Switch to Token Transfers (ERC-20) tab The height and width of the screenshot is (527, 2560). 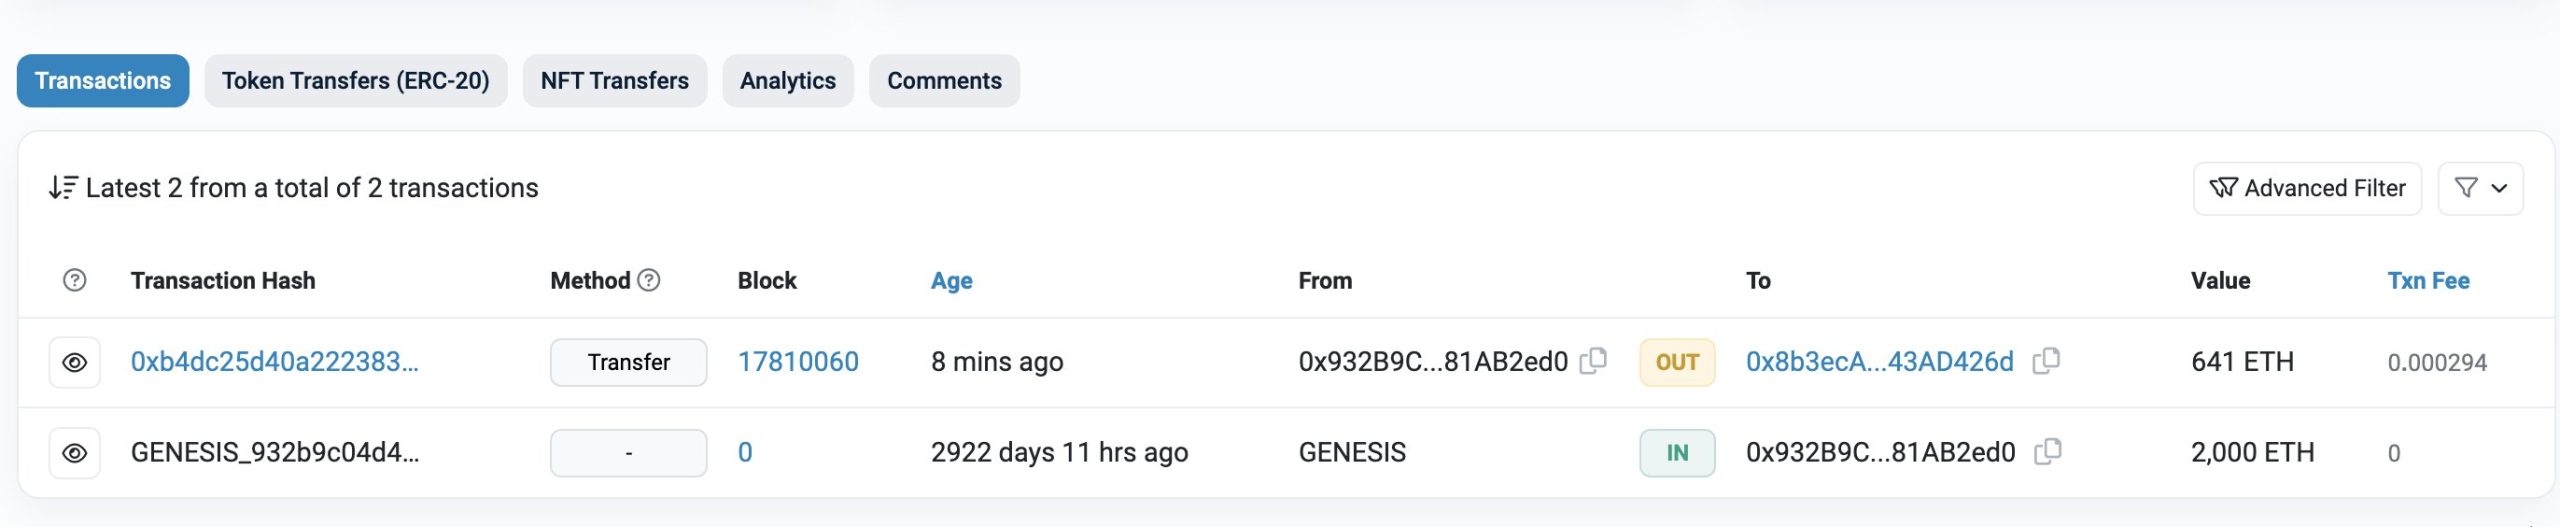(x=355, y=81)
